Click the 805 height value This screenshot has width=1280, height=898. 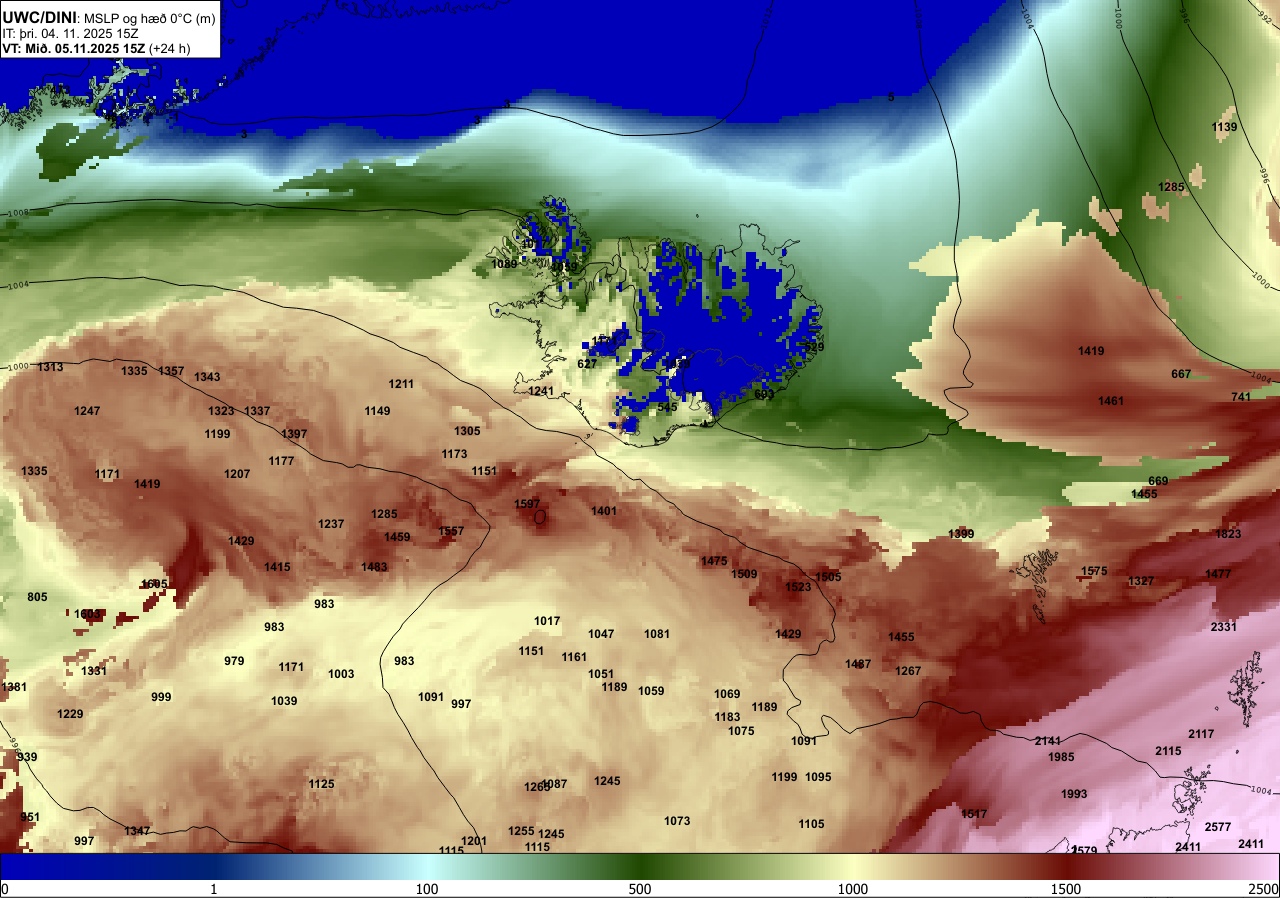coord(37,597)
